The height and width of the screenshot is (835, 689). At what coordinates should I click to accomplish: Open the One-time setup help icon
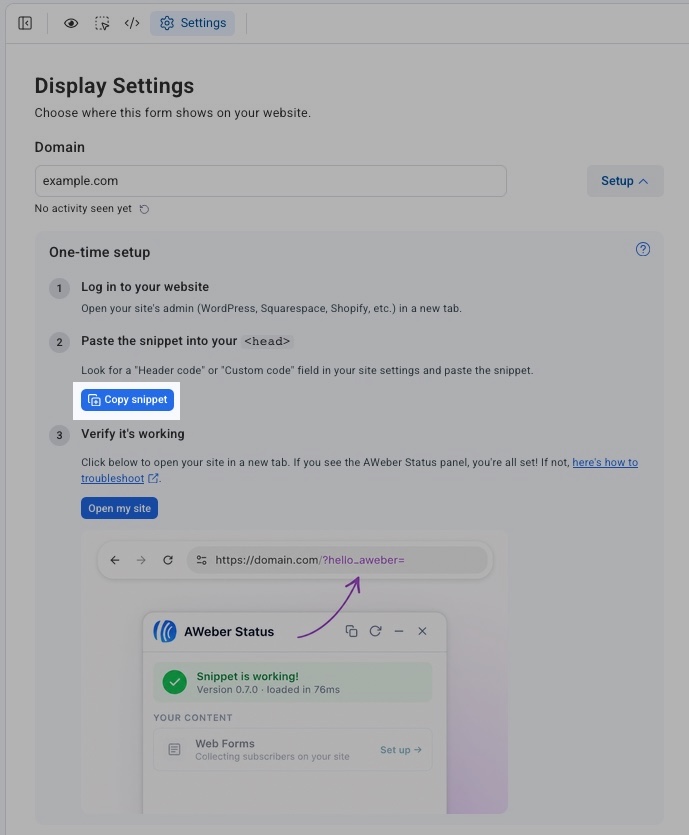click(x=643, y=249)
